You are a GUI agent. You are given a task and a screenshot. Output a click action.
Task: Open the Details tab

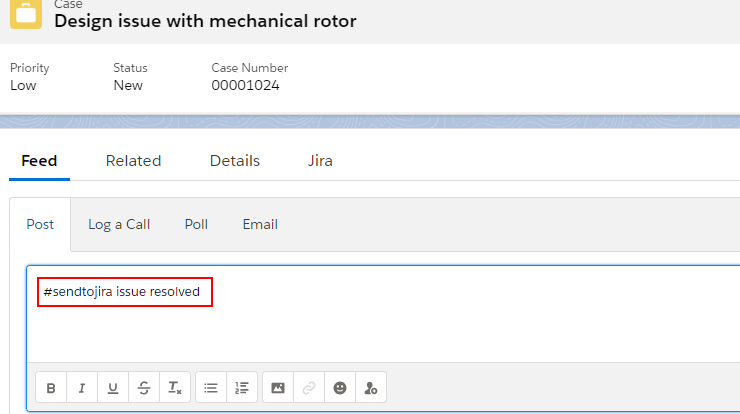pyautogui.click(x=235, y=161)
